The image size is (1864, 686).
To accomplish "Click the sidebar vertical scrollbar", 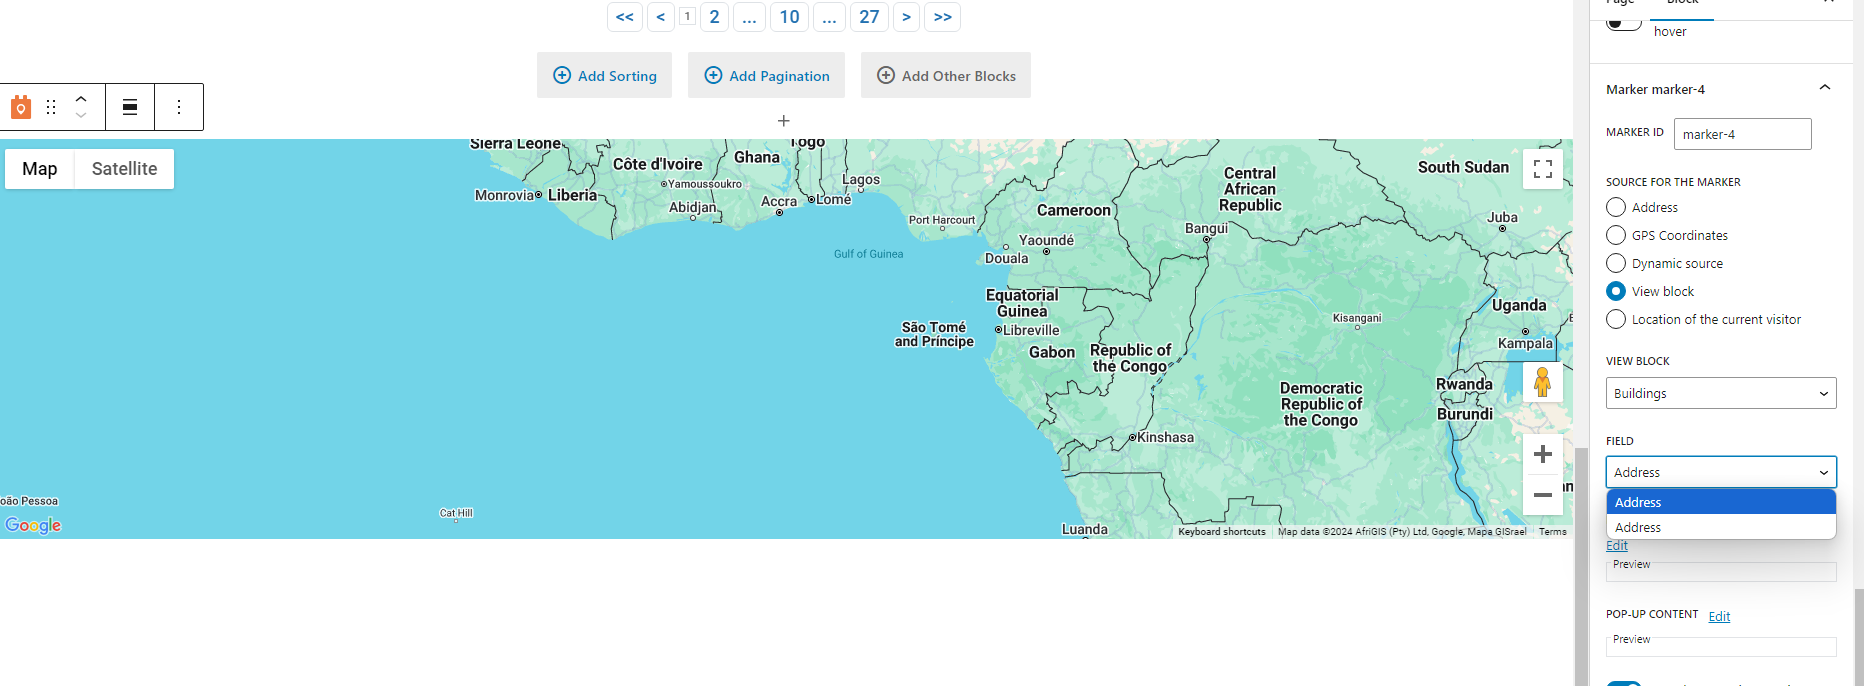I will [1858, 637].
